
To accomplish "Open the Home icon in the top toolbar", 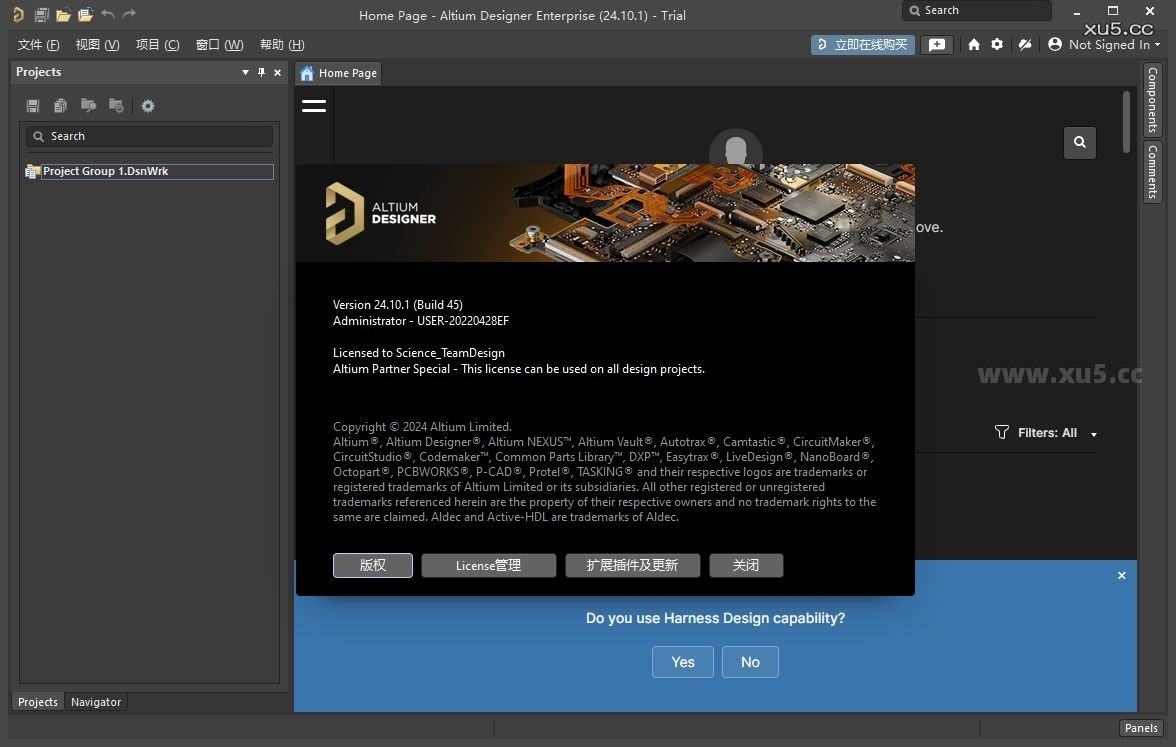I will click(x=973, y=44).
